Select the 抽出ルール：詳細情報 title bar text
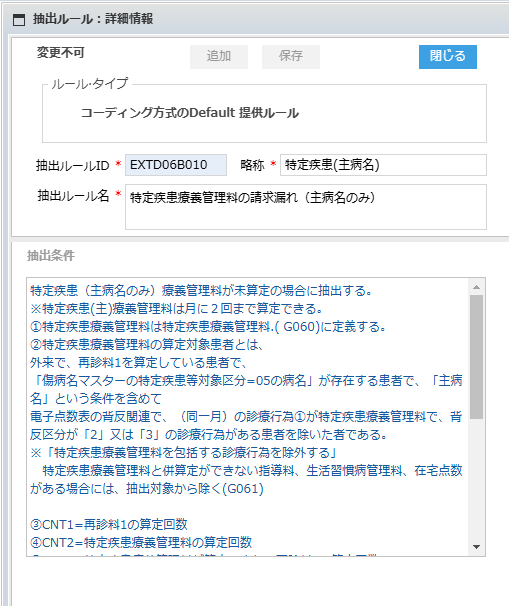509x606 pixels. (x=93, y=19)
